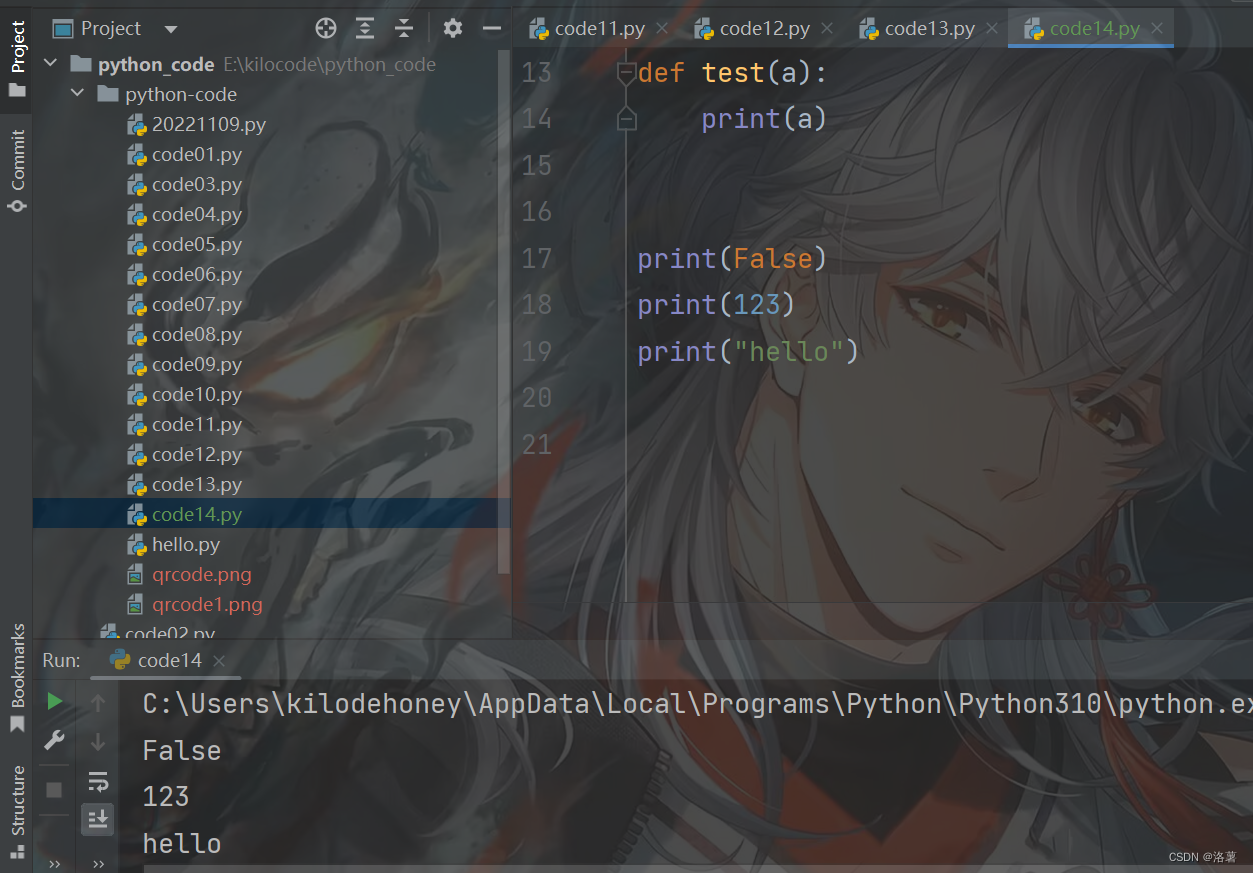Select hello.py in project tree
The height and width of the screenshot is (873, 1253).
click(x=174, y=544)
